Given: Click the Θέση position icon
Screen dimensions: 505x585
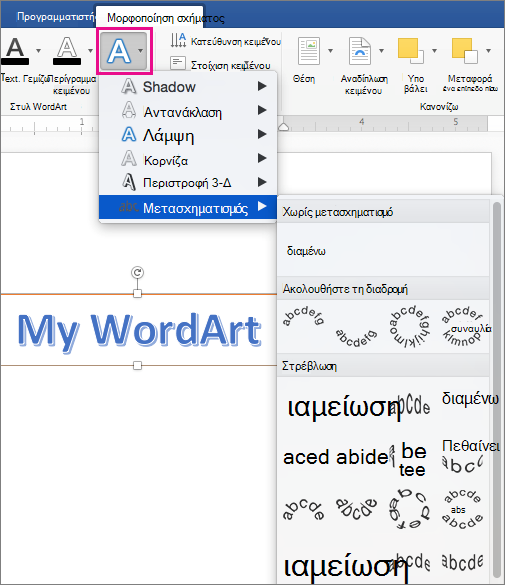Looking at the screenshot, I should [x=308, y=51].
